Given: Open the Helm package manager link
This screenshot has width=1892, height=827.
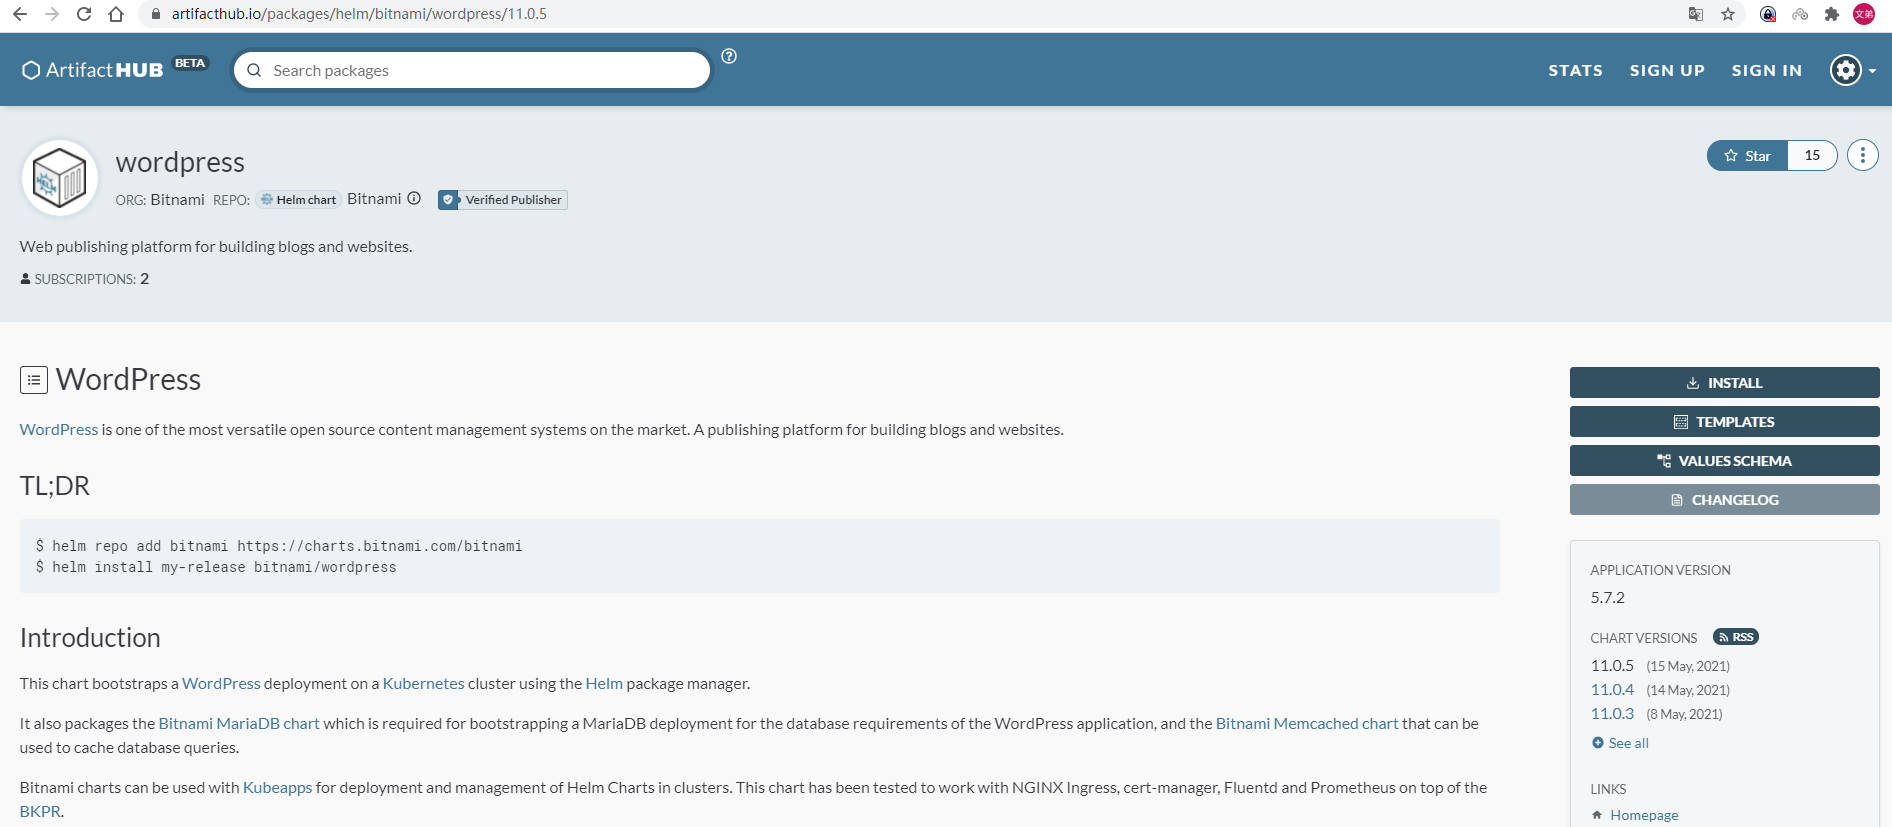Looking at the screenshot, I should click(x=604, y=683).
